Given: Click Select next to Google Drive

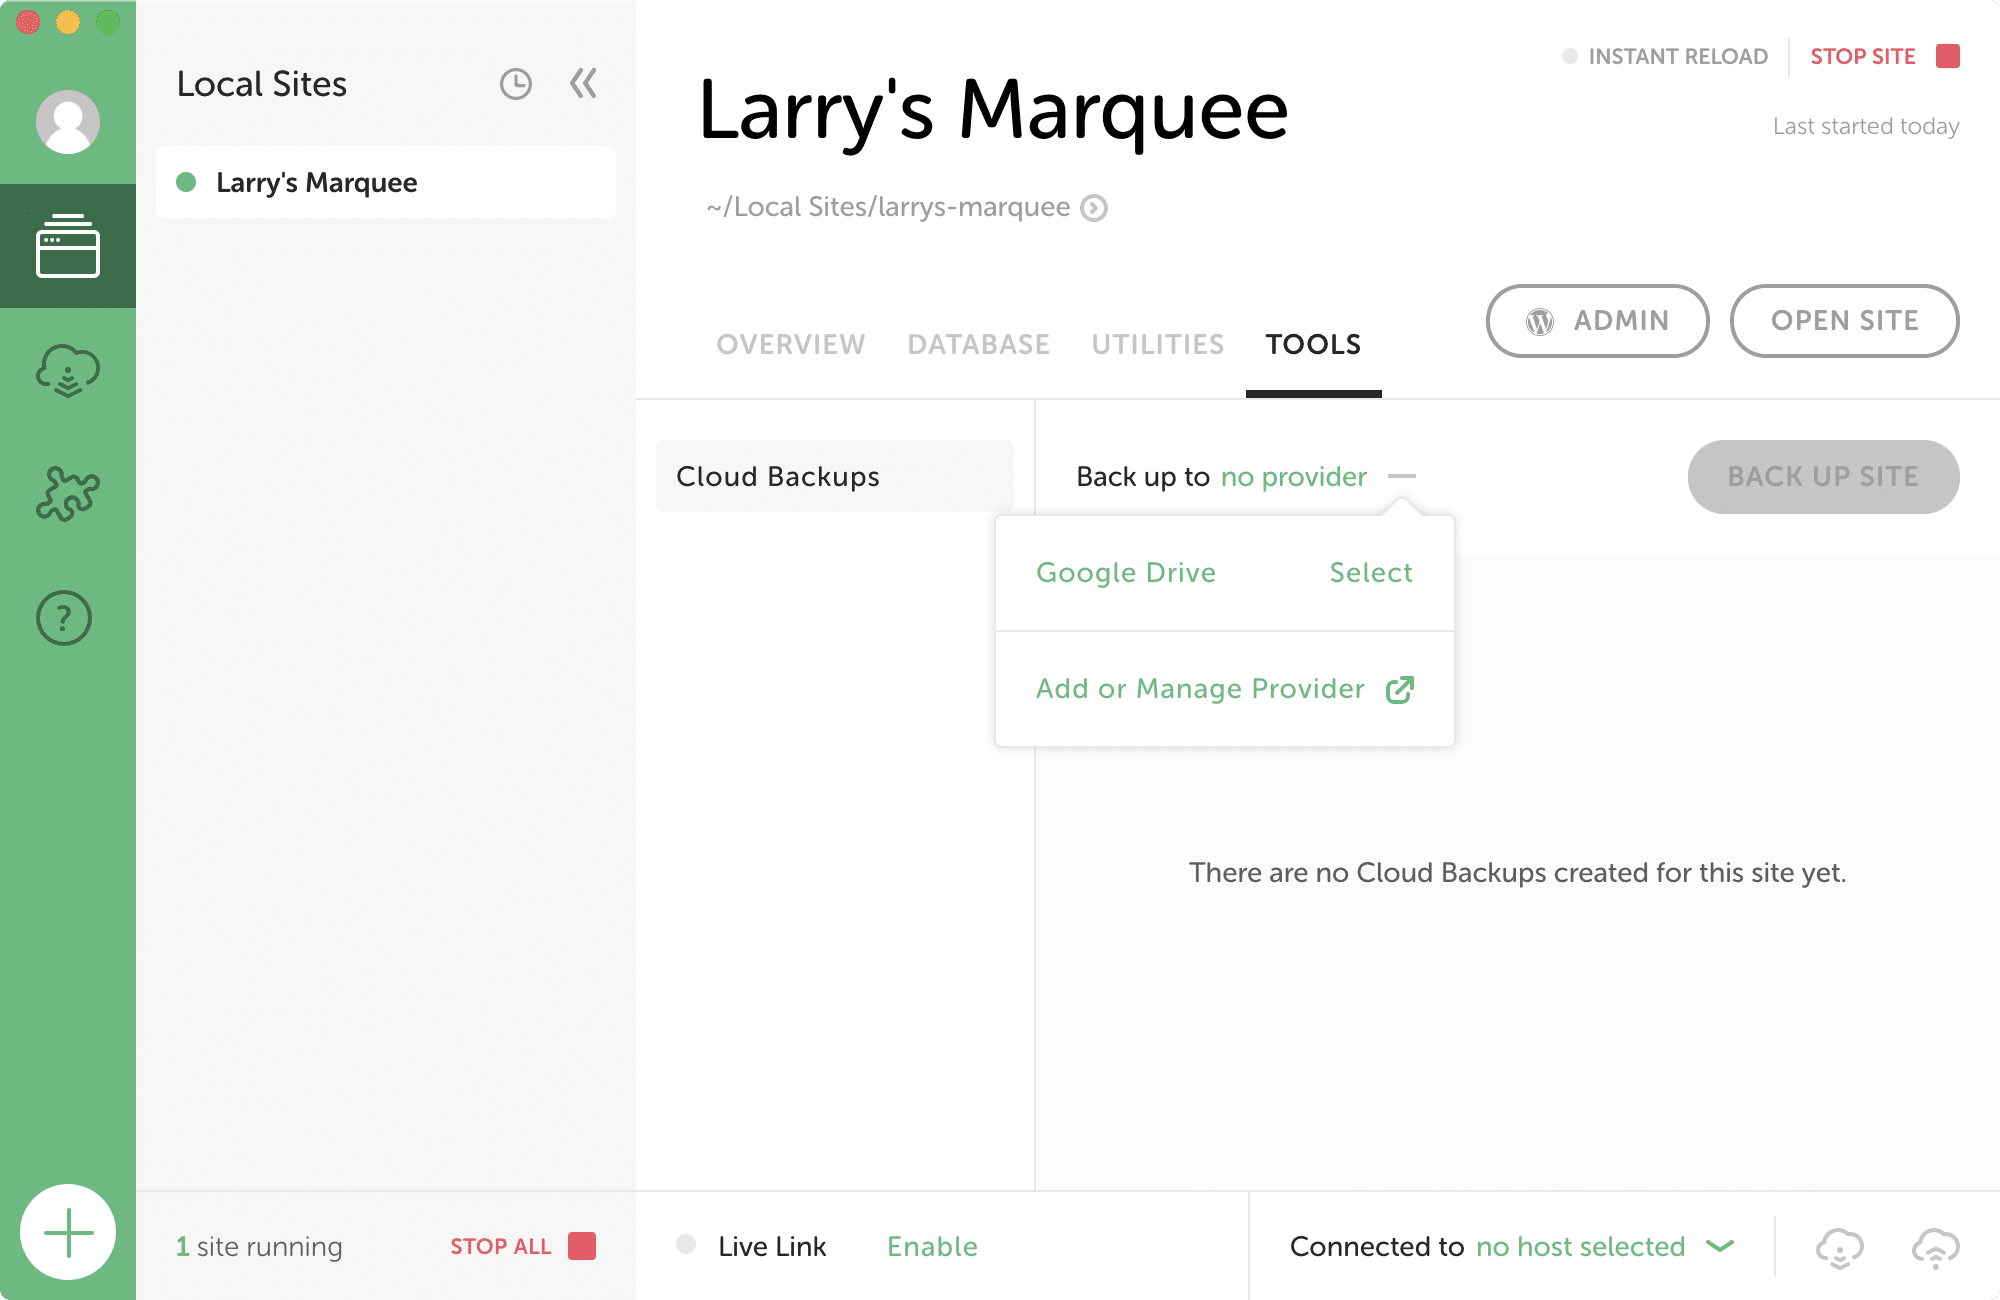Looking at the screenshot, I should point(1371,573).
